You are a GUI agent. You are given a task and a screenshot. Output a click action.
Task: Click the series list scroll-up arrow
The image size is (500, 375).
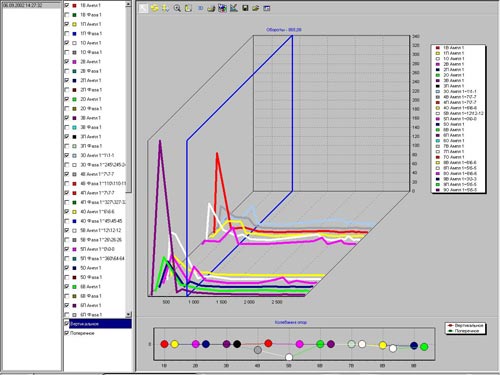click(x=128, y=5)
